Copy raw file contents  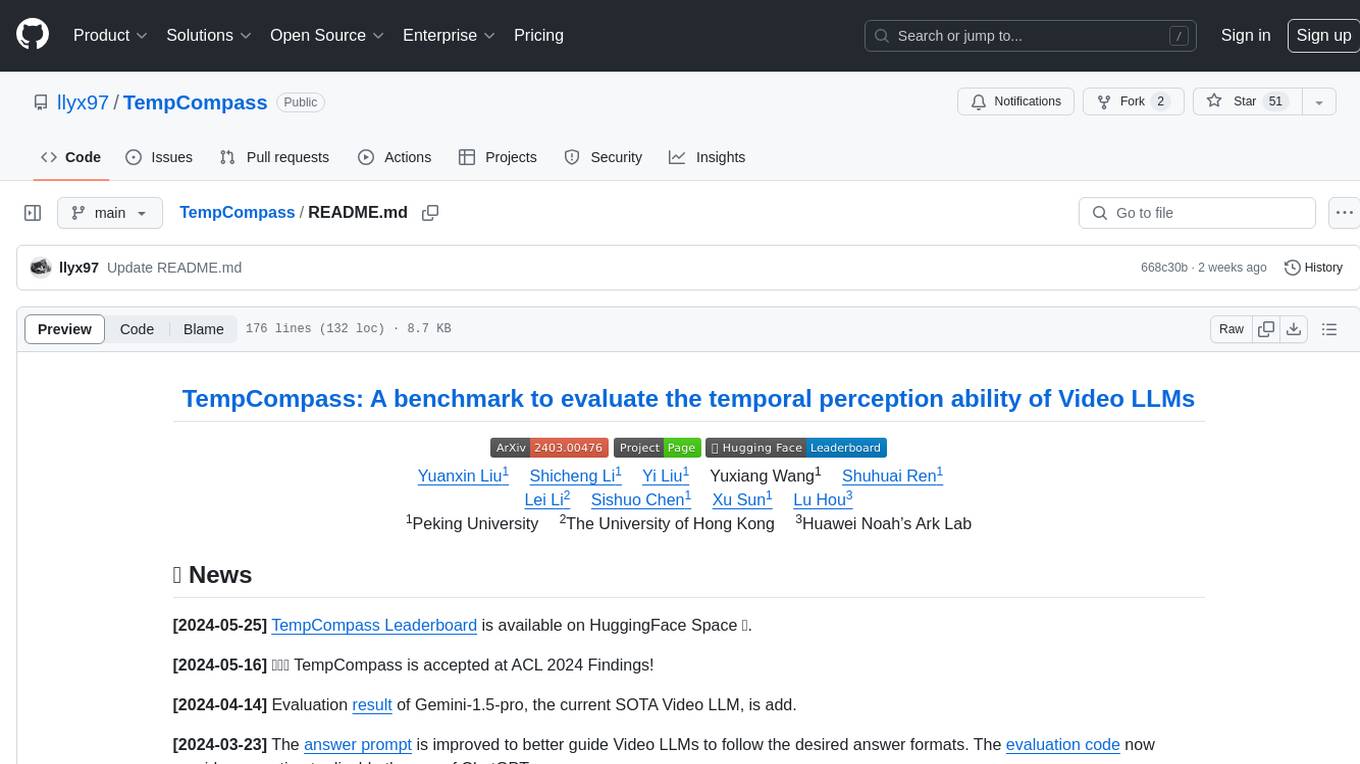pos(1266,329)
